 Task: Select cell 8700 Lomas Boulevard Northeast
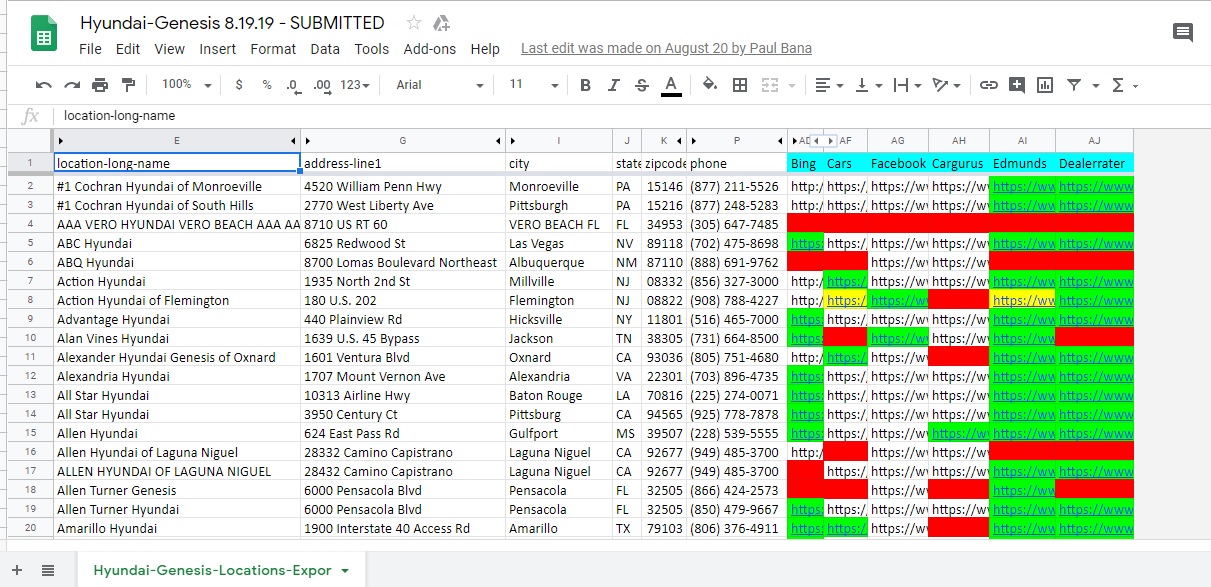point(403,262)
